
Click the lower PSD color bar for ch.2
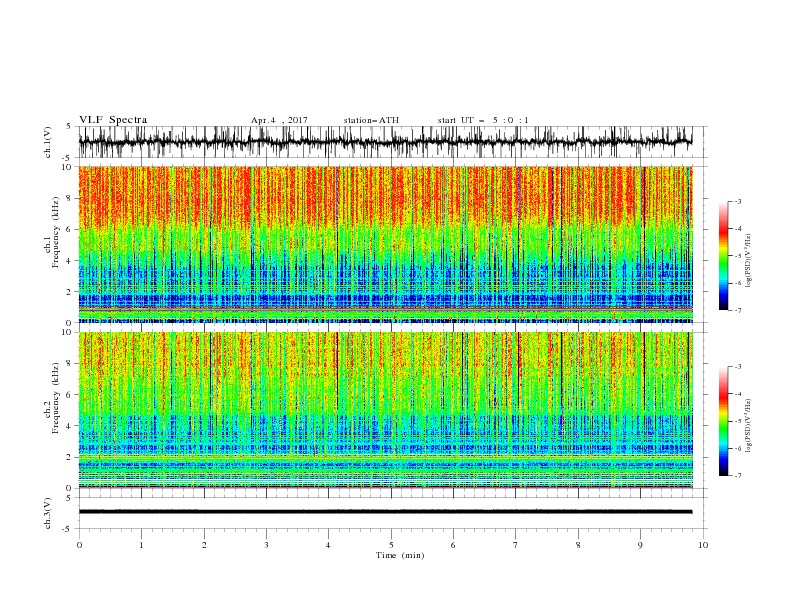[724, 421]
